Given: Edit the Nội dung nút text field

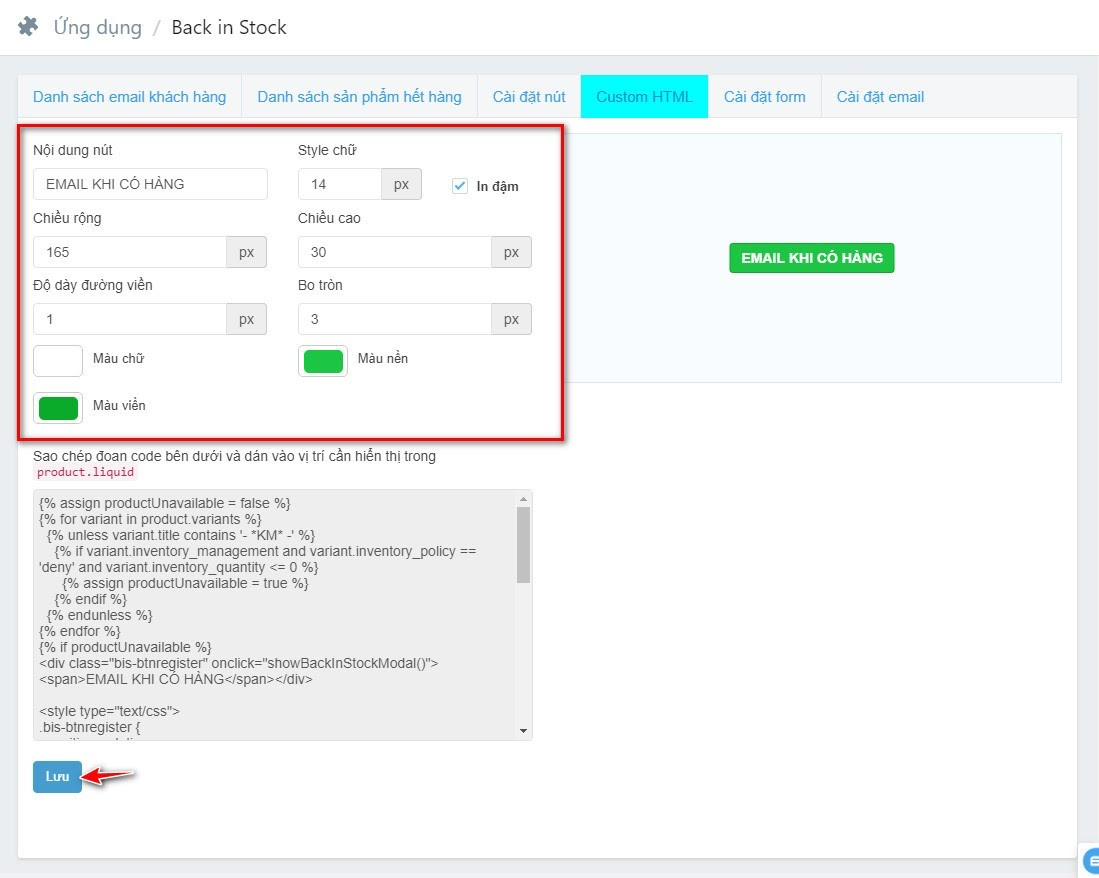Looking at the screenshot, I should (x=150, y=184).
